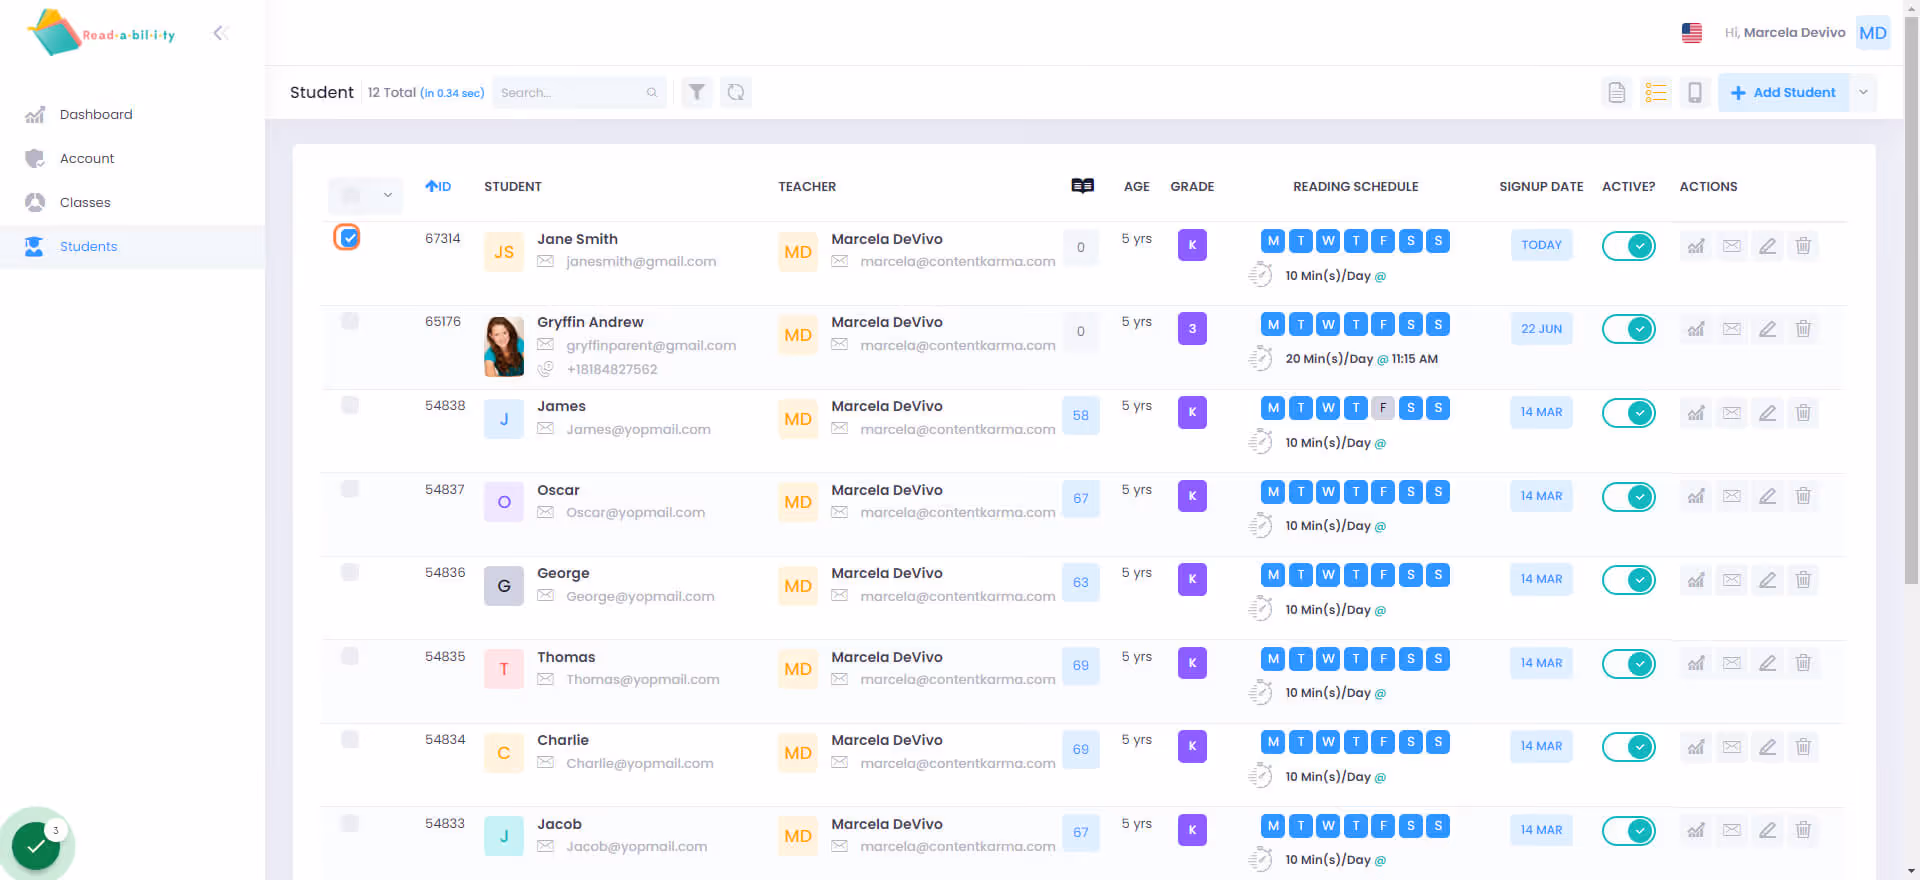
Task: Turn off active toggle for Thomas
Action: [x=1628, y=663]
